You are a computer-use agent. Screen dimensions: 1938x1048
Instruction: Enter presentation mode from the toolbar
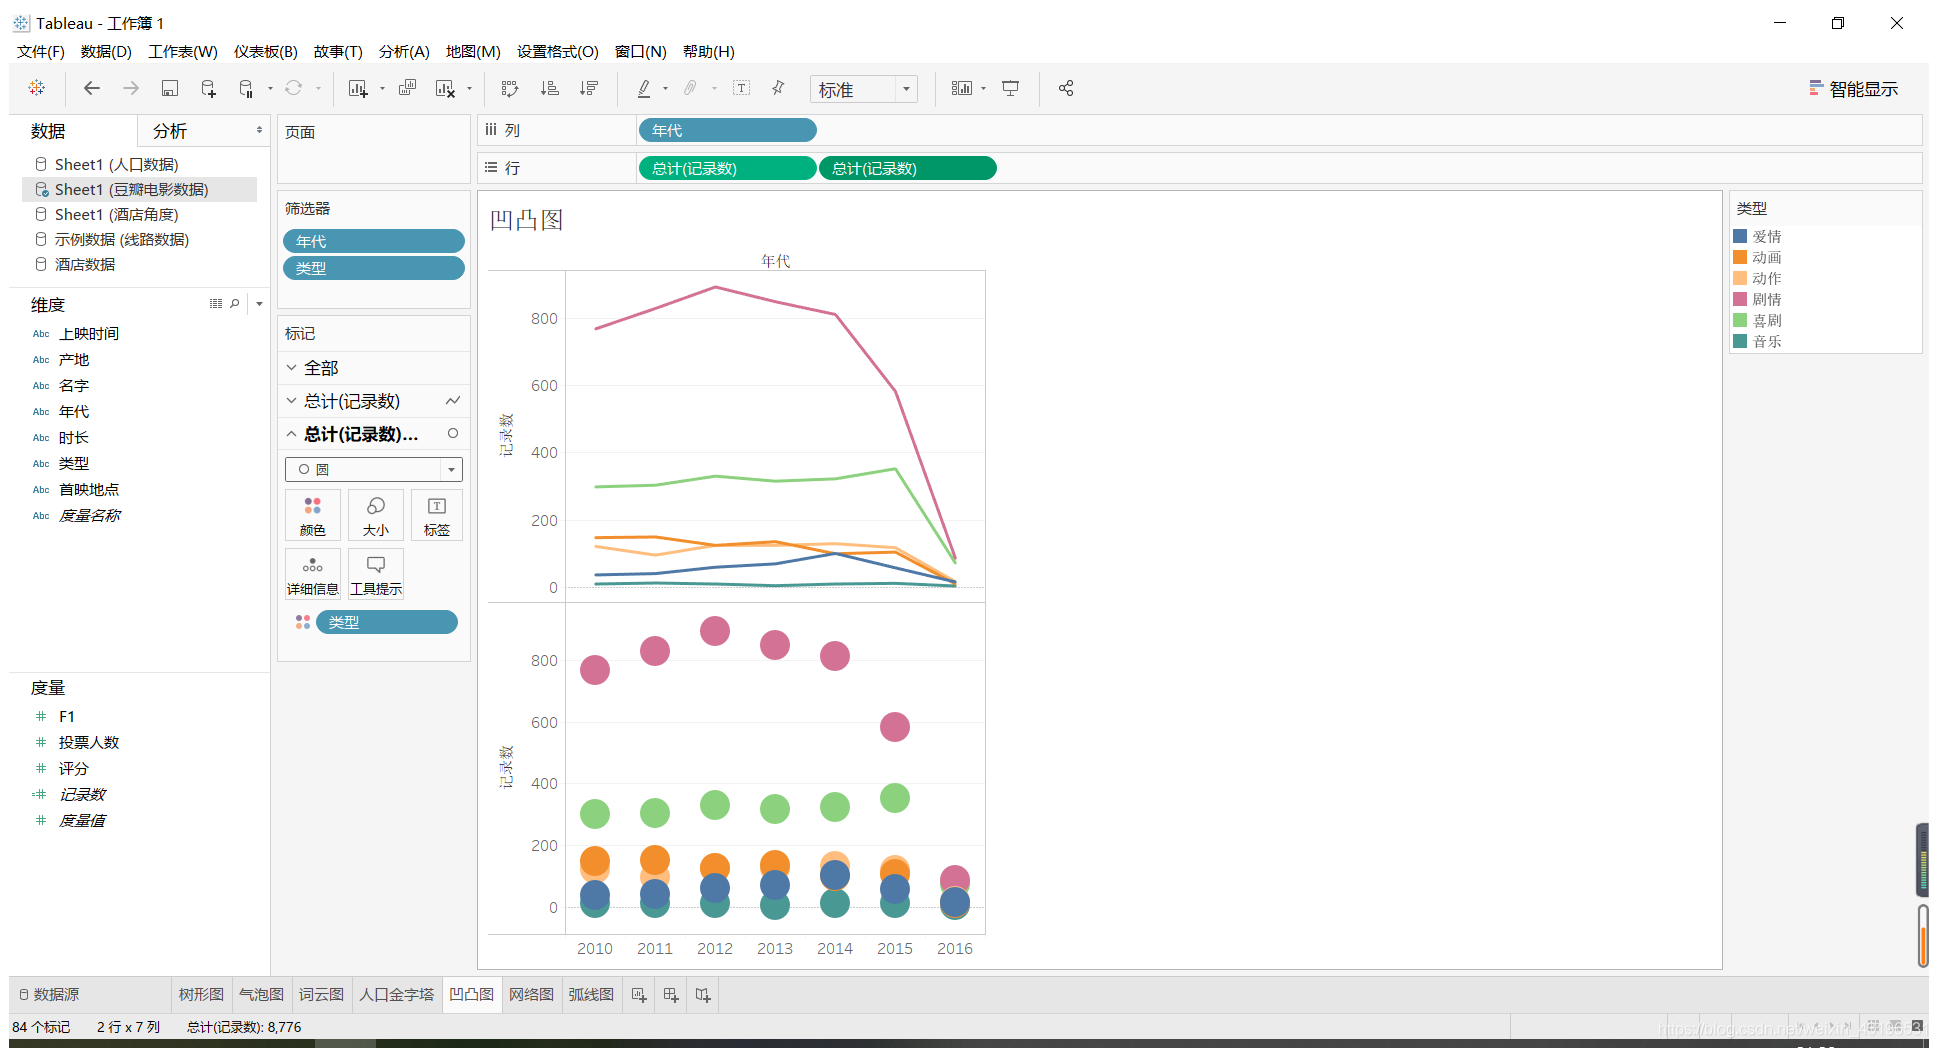(1011, 88)
